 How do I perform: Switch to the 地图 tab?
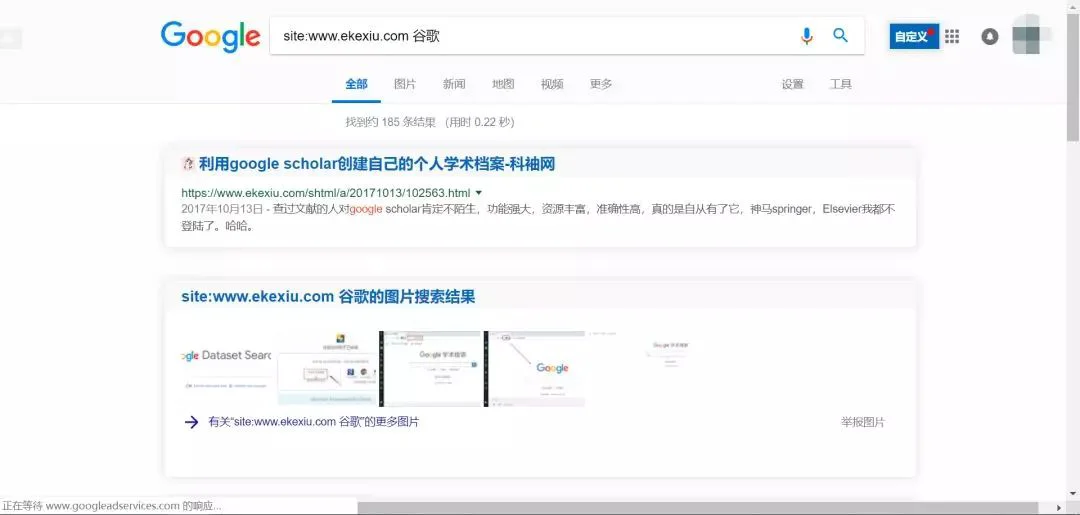(503, 84)
